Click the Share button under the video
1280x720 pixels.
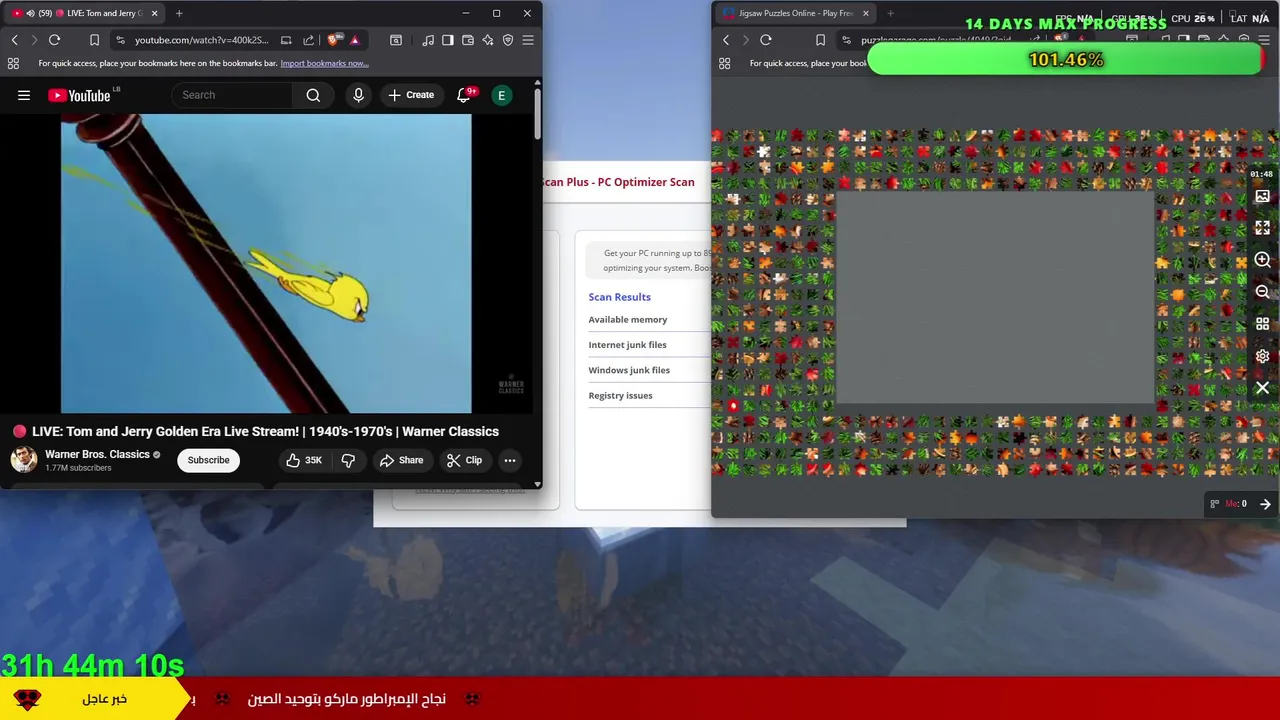[401, 460]
